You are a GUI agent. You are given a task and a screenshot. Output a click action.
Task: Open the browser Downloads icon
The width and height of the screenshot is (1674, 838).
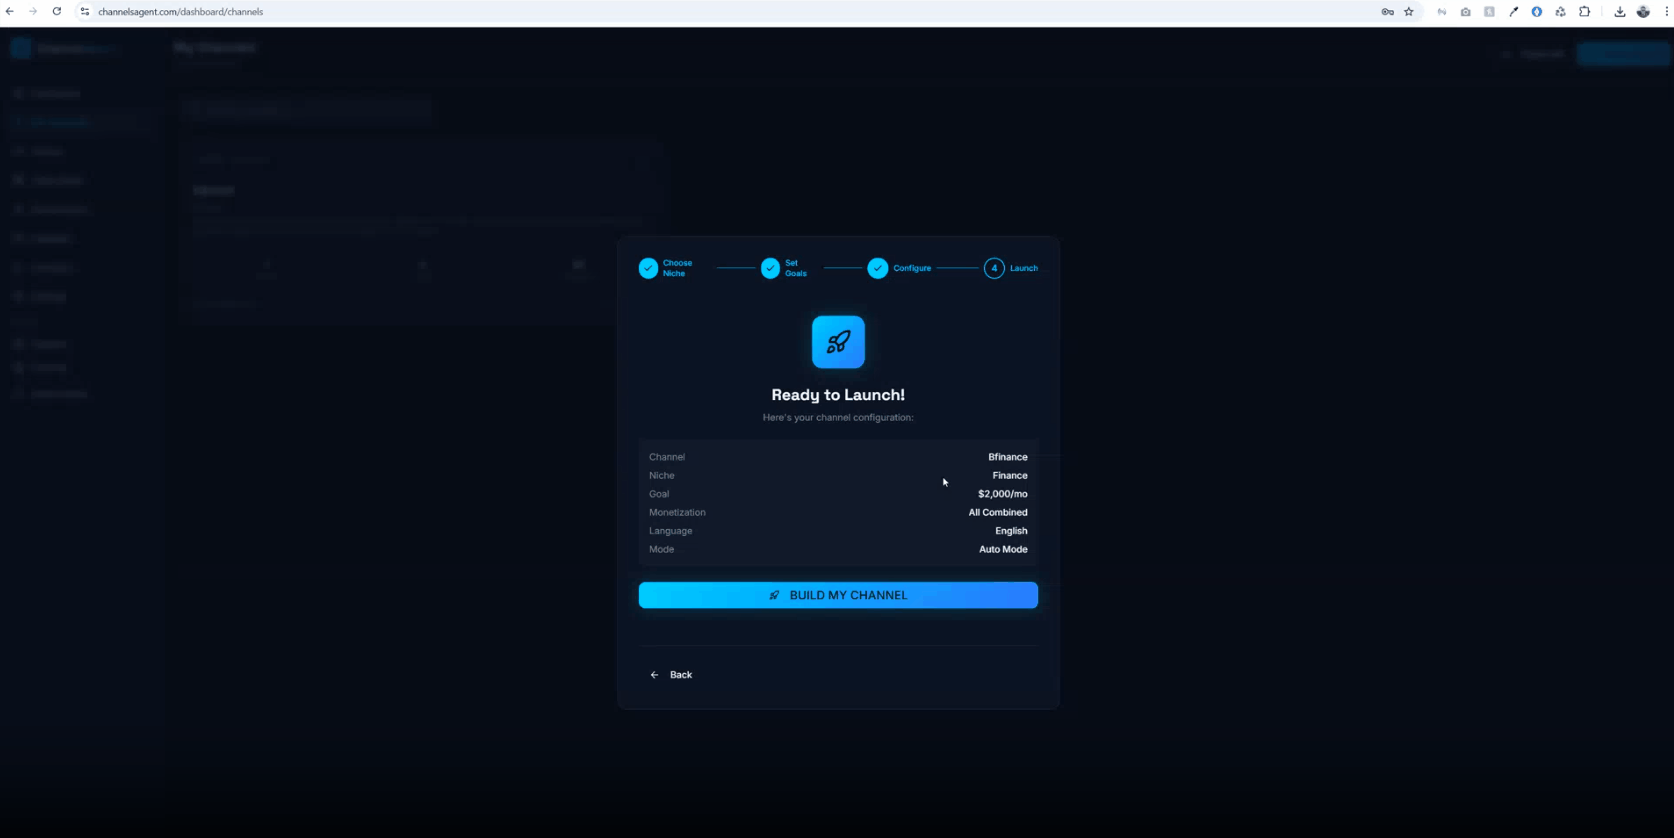tap(1619, 12)
